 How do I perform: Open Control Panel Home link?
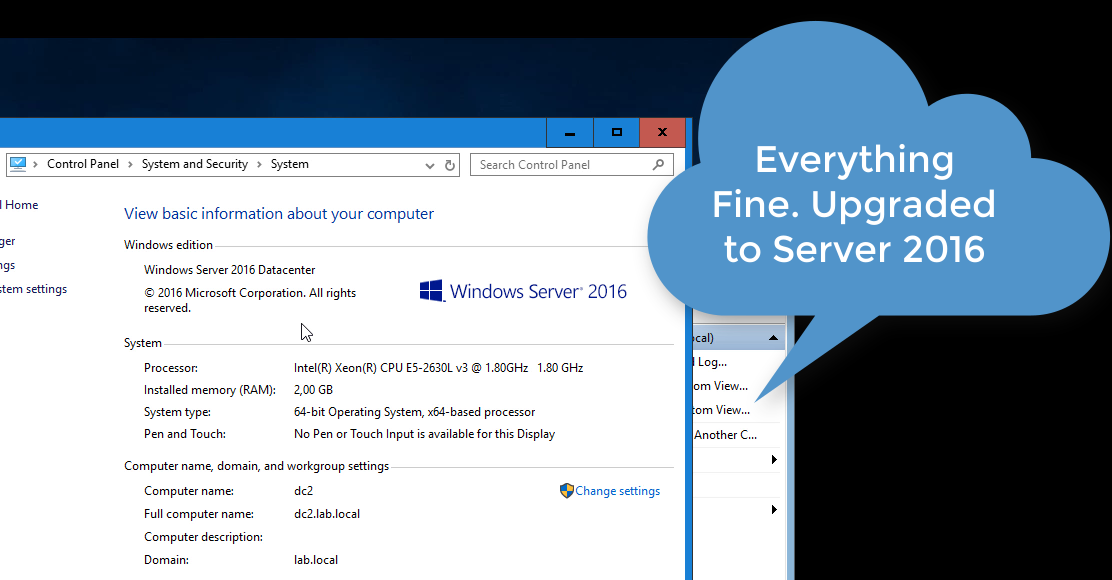point(19,205)
